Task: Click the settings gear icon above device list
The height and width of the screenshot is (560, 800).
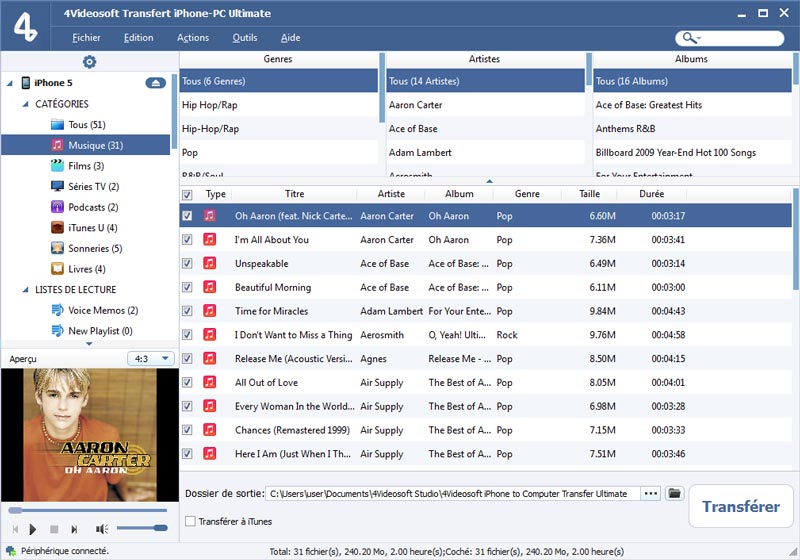Action: pyautogui.click(x=89, y=62)
